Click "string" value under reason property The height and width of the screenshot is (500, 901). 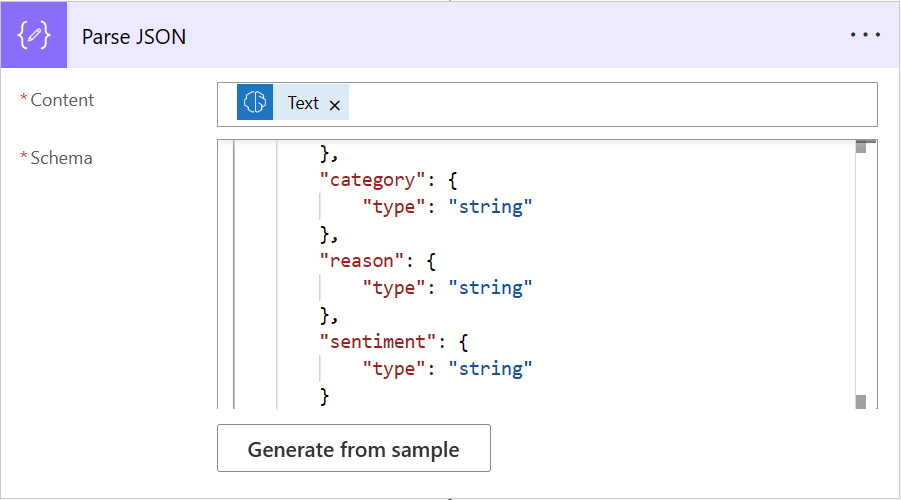pos(490,288)
